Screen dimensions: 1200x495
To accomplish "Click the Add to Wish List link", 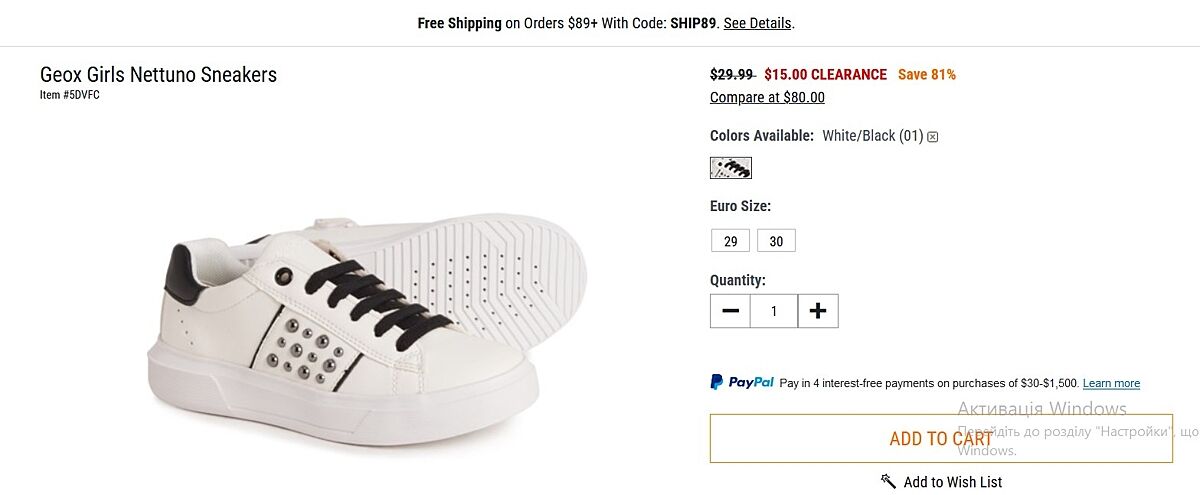I will pyautogui.click(x=952, y=482).
